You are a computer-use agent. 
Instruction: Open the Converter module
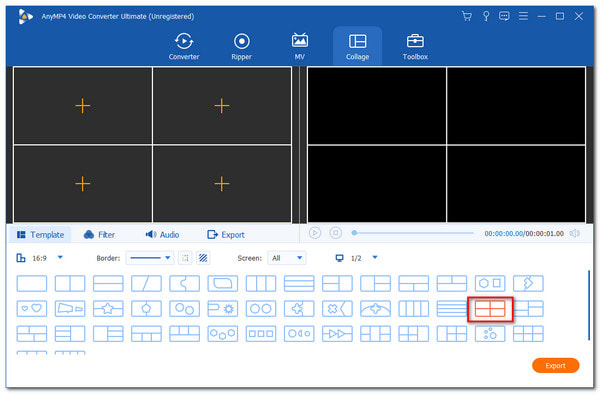pos(184,47)
